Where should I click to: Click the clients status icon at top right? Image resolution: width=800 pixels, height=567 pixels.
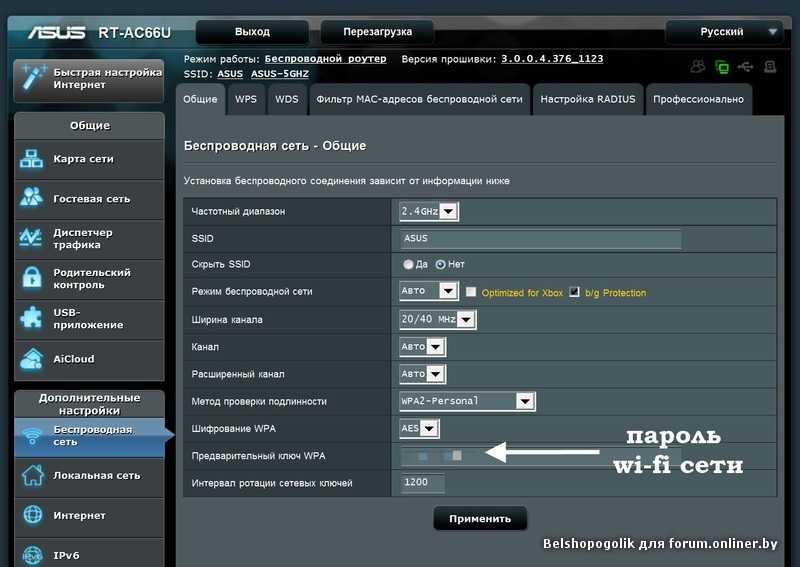[x=698, y=66]
